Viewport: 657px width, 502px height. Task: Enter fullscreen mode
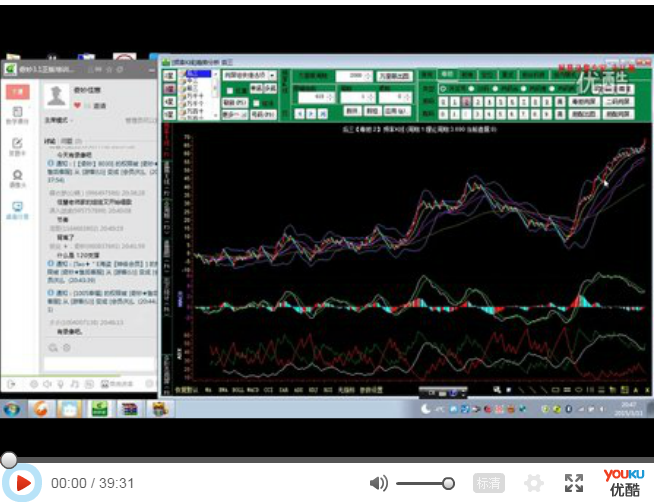[574, 484]
